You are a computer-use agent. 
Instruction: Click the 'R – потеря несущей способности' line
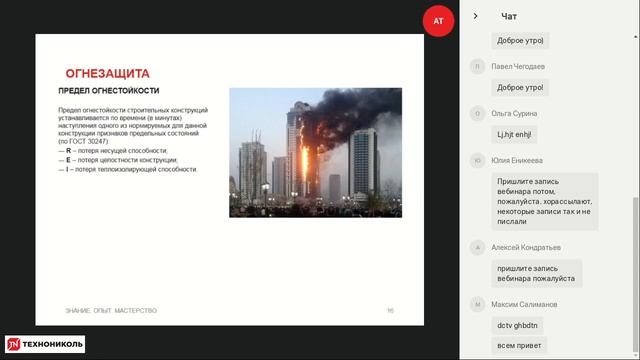click(x=113, y=151)
